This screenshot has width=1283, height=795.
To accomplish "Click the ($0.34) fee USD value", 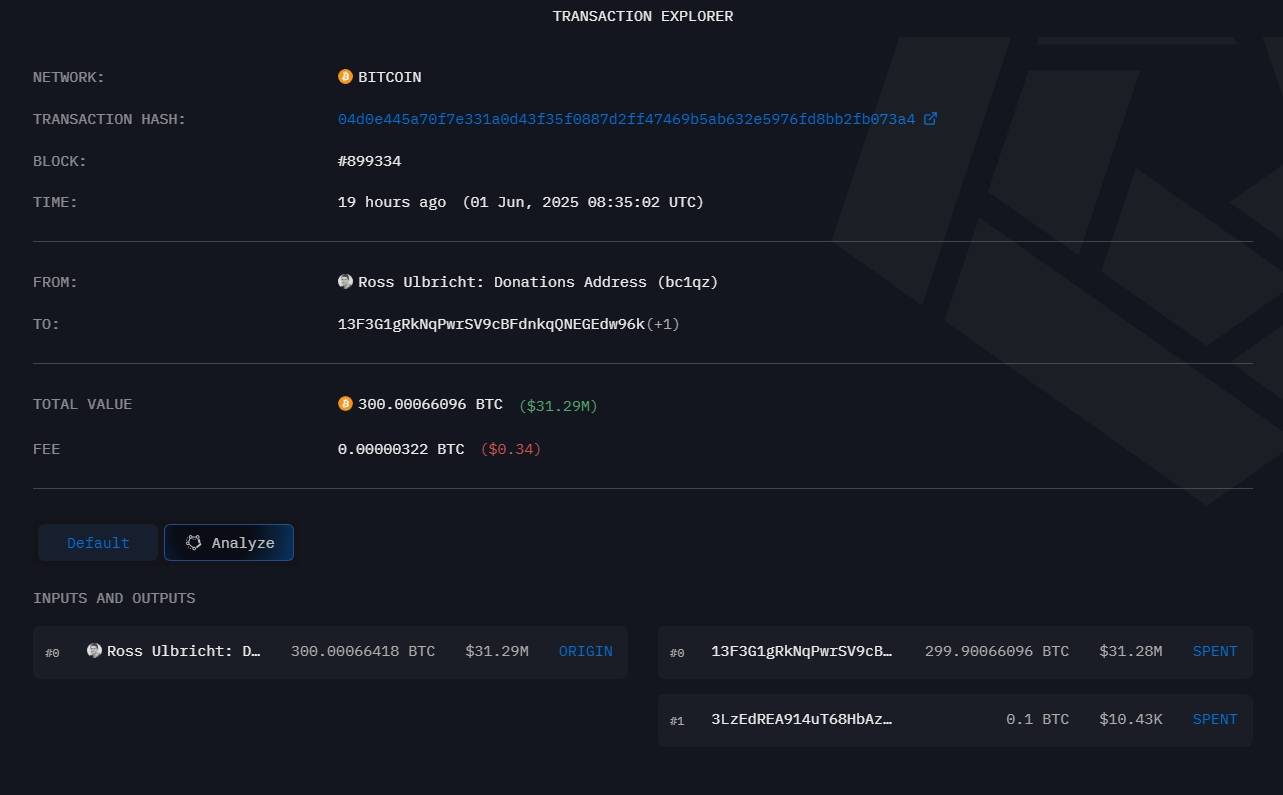I will (x=511, y=449).
